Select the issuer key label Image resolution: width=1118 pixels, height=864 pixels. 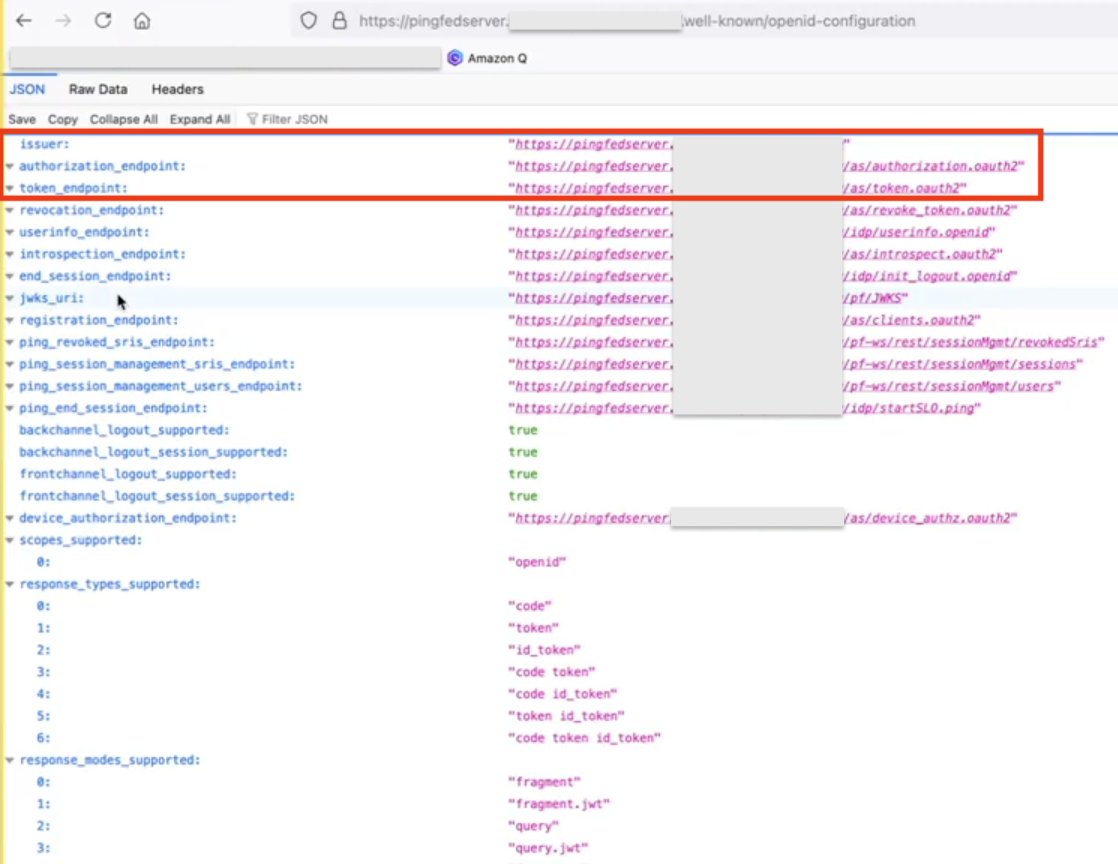[x=45, y=144]
